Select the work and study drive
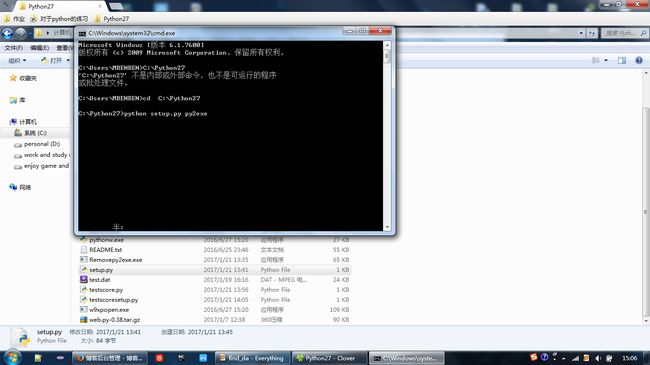 pyautogui.click(x=42, y=155)
